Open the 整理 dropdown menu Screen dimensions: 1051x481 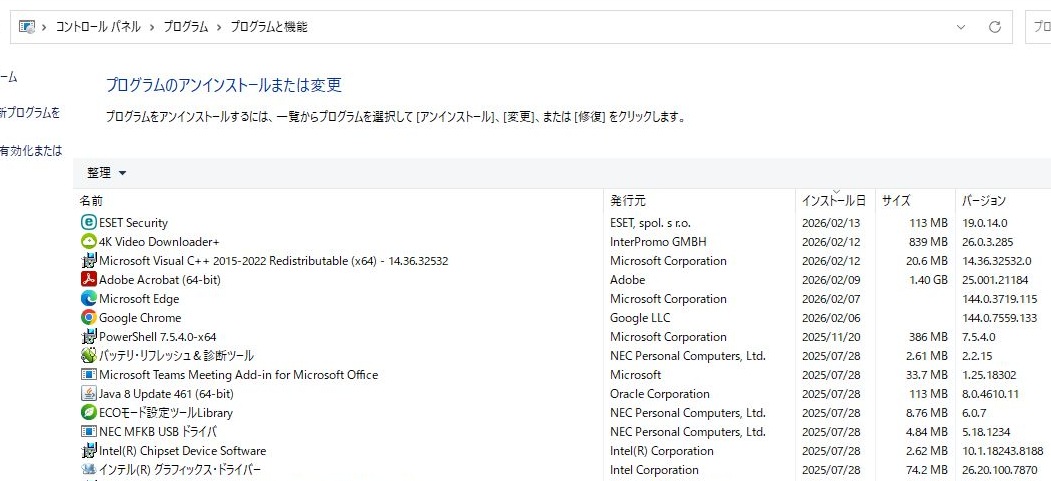tap(106, 173)
